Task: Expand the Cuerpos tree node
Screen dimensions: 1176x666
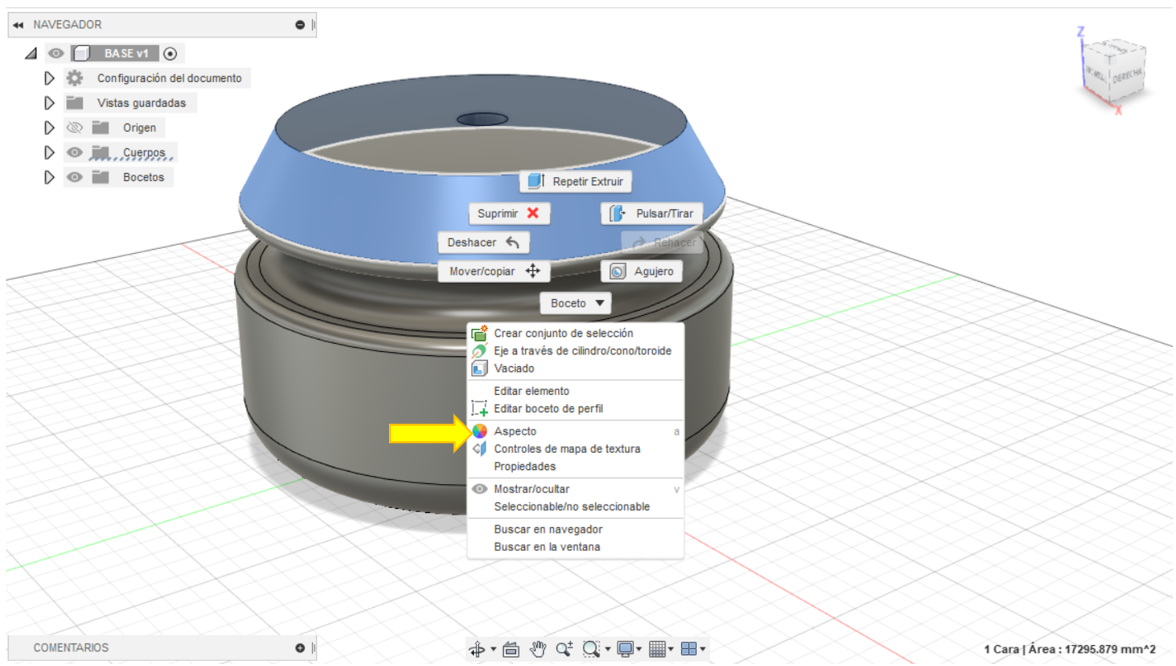Action: [50, 152]
